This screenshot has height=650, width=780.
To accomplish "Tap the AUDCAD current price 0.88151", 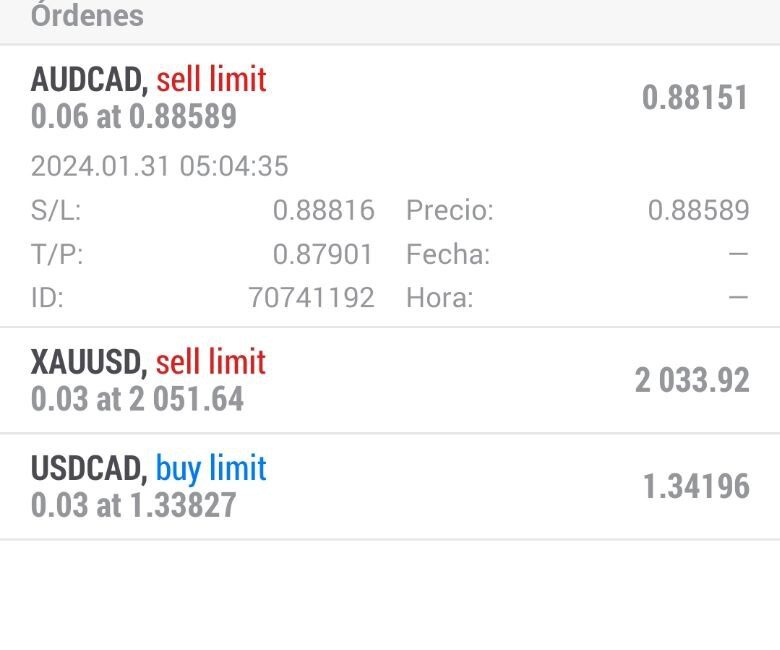I will tap(694, 98).
